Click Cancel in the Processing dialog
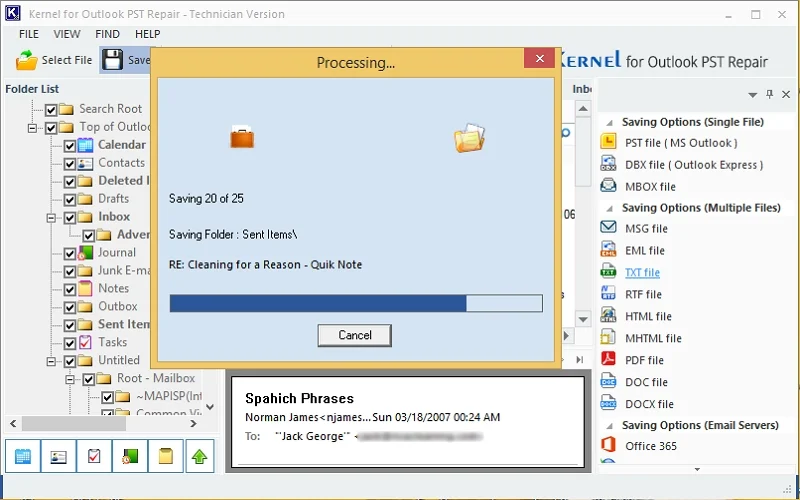800x500 pixels. pos(355,335)
